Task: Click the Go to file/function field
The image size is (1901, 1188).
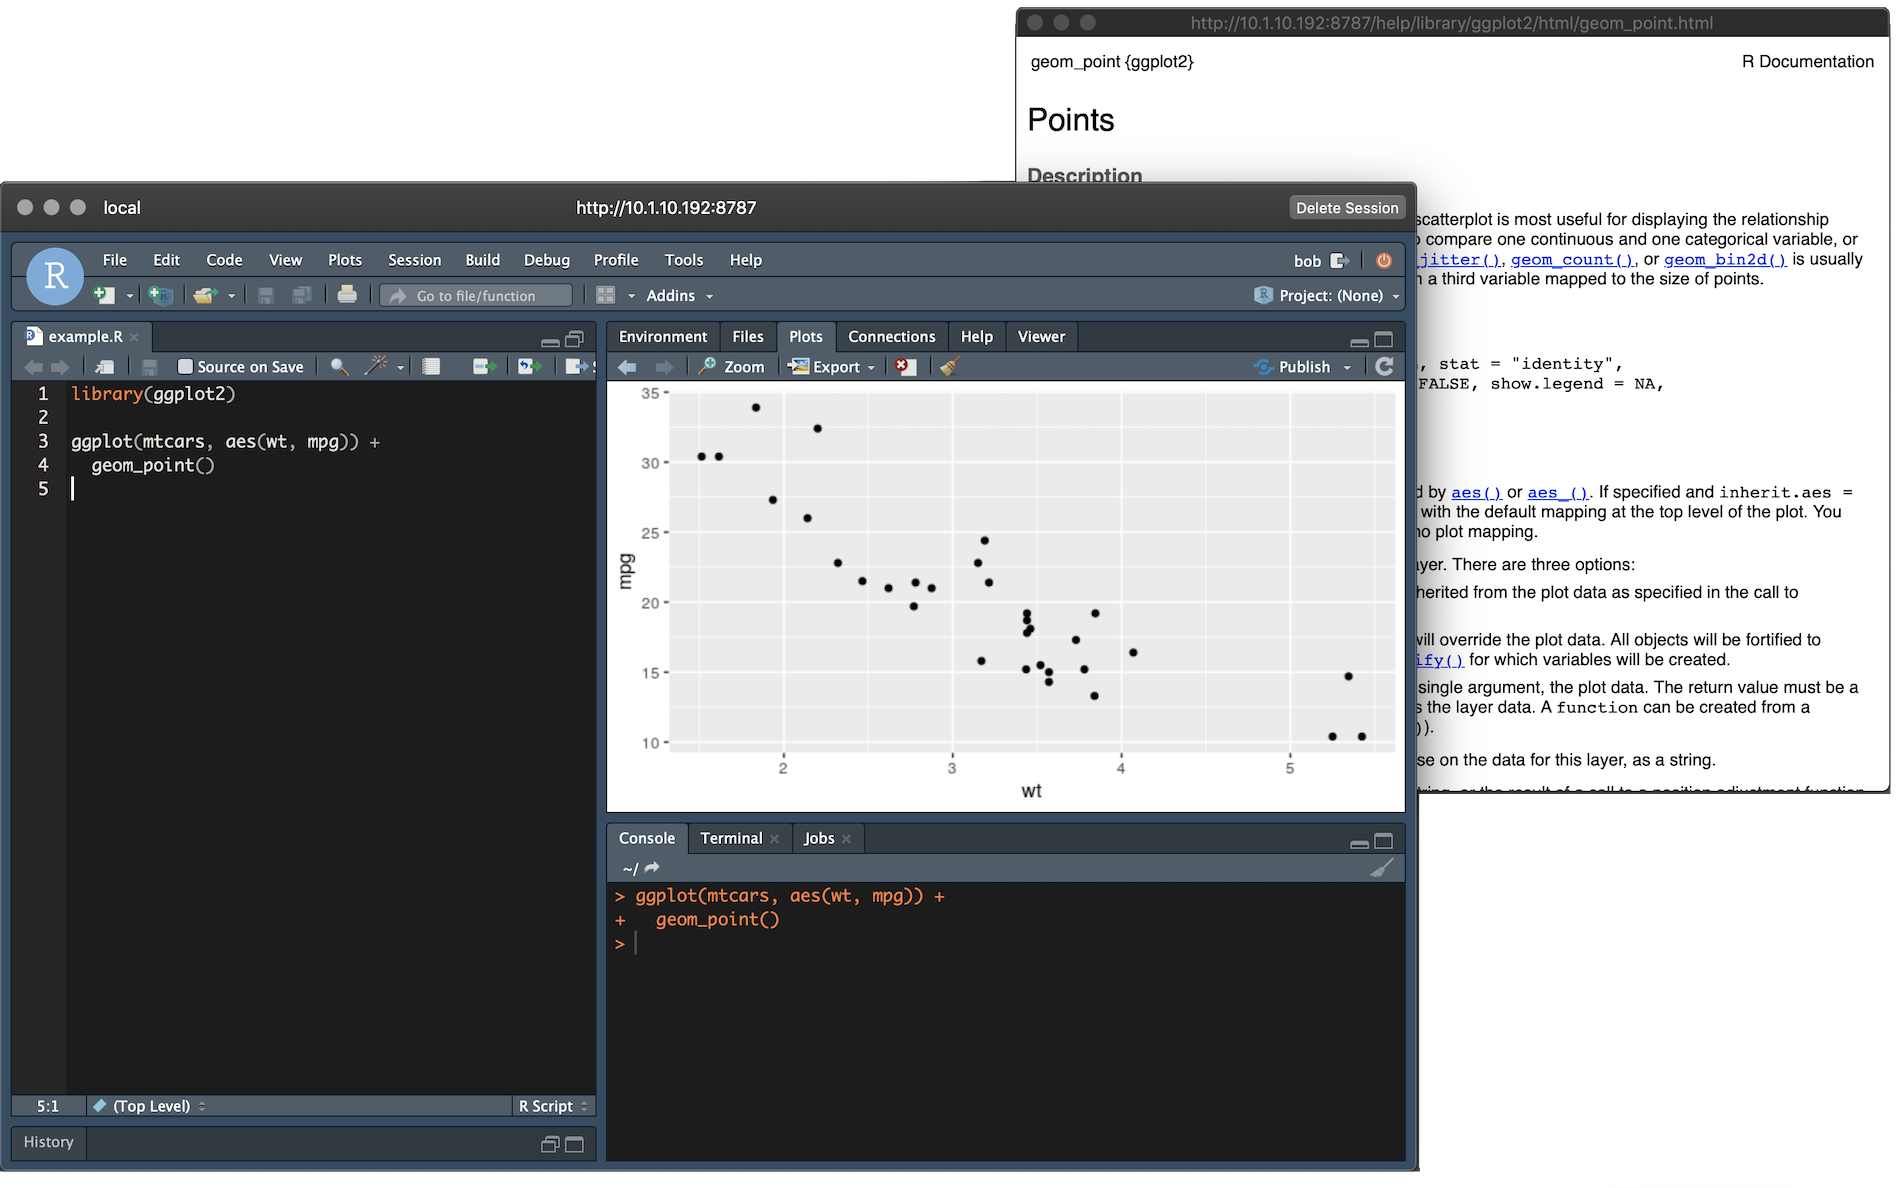Action: pyautogui.click(x=476, y=296)
